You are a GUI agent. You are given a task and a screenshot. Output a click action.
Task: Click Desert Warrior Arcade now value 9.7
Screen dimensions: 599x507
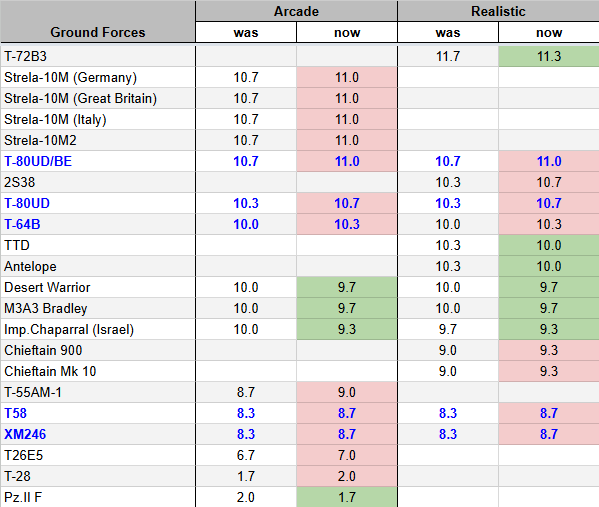pos(347,287)
